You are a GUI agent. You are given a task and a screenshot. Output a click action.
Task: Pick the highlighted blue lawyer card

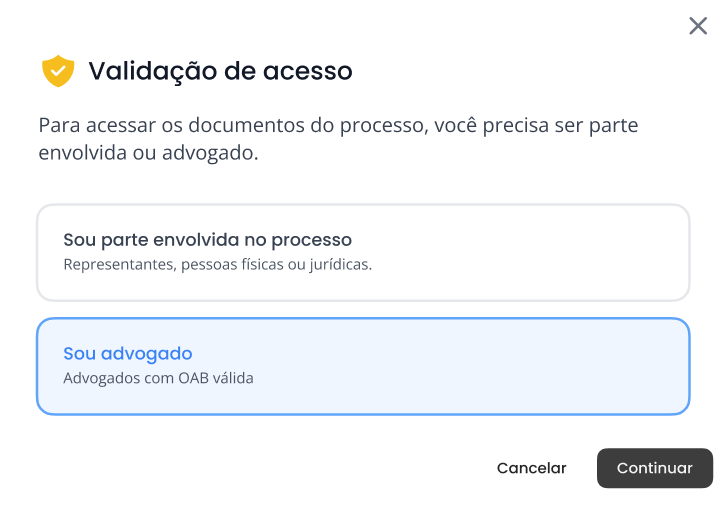363,366
